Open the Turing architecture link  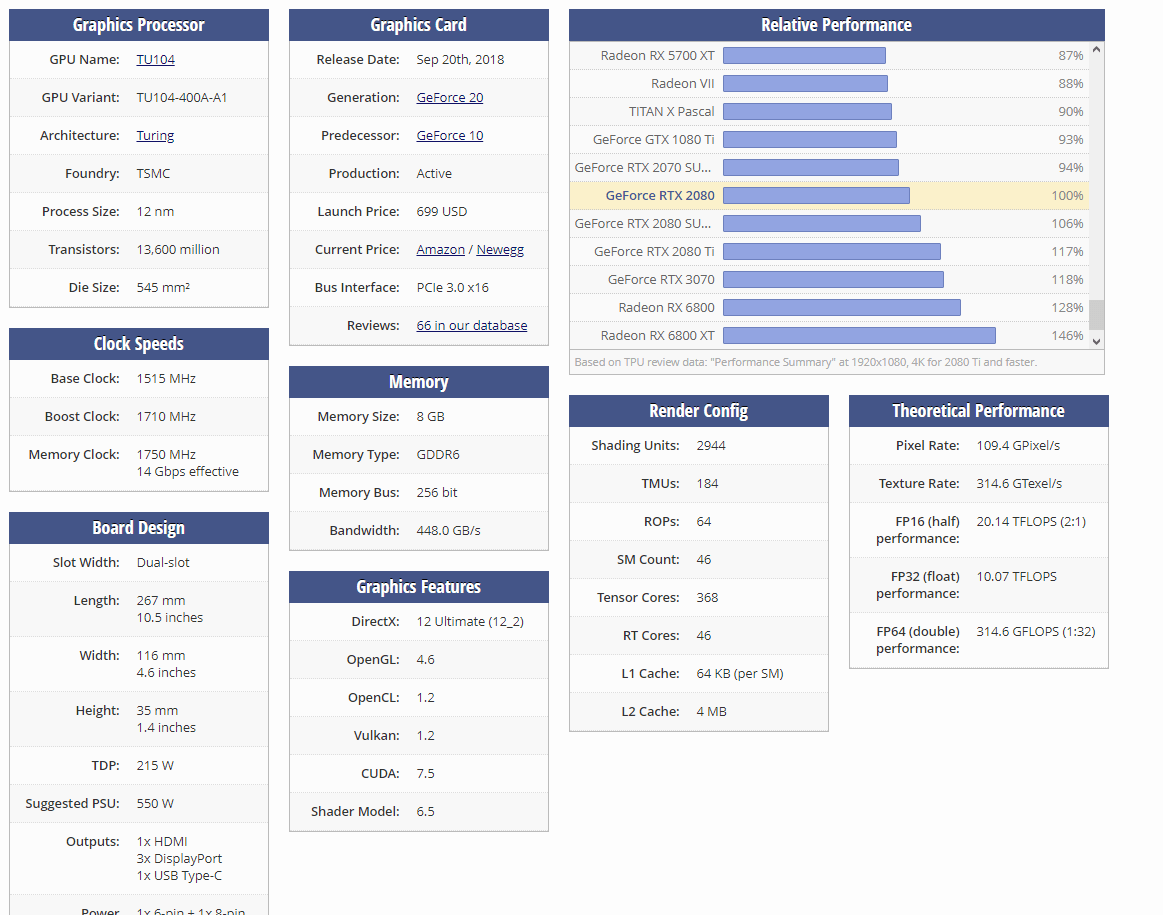coord(155,135)
